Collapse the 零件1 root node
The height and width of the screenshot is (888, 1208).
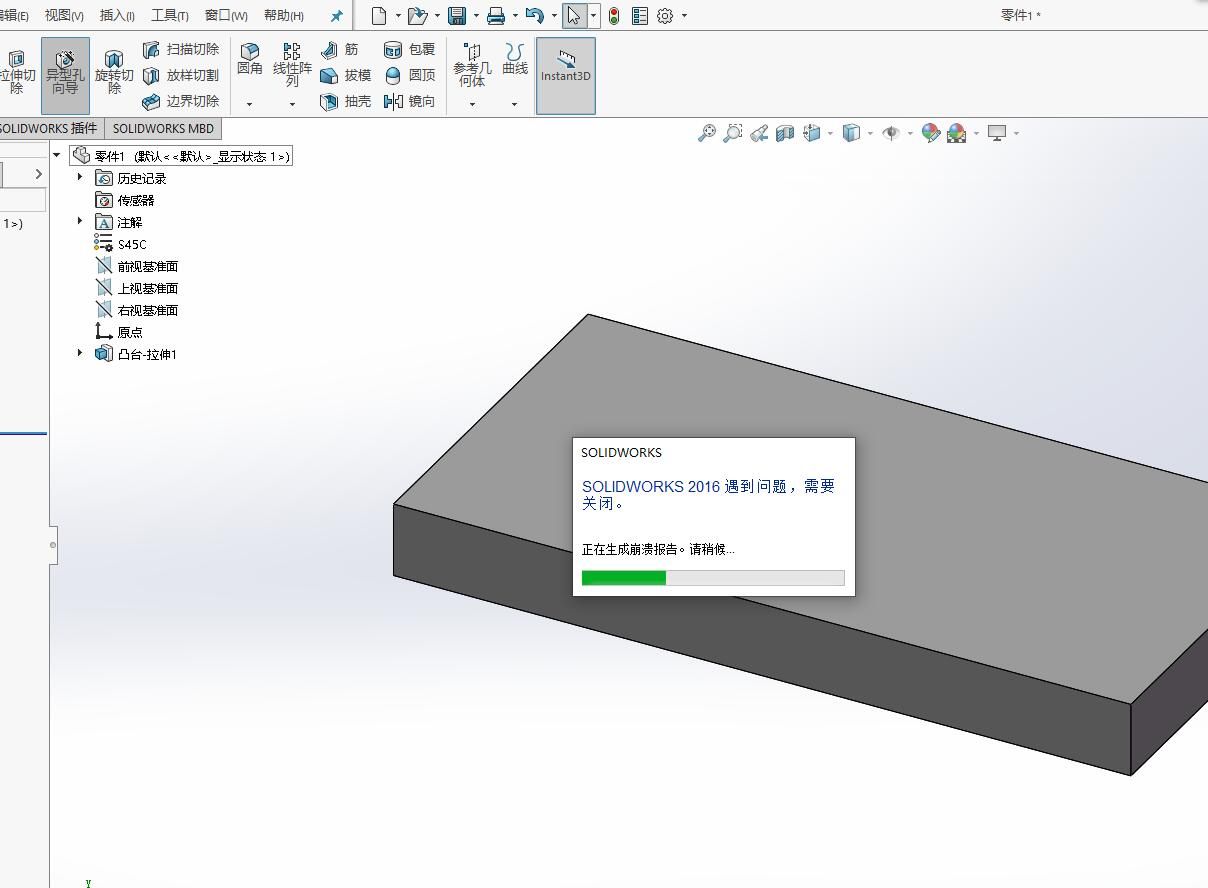pos(57,155)
